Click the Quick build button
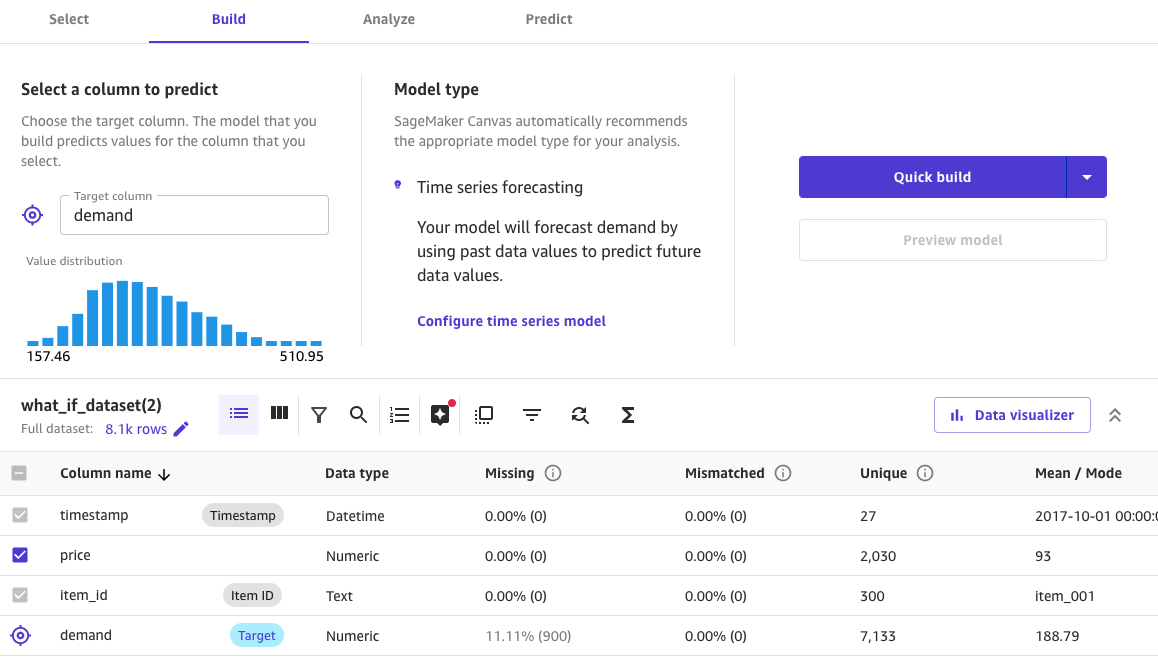This screenshot has width=1158, height=669. pyautogui.click(x=932, y=177)
